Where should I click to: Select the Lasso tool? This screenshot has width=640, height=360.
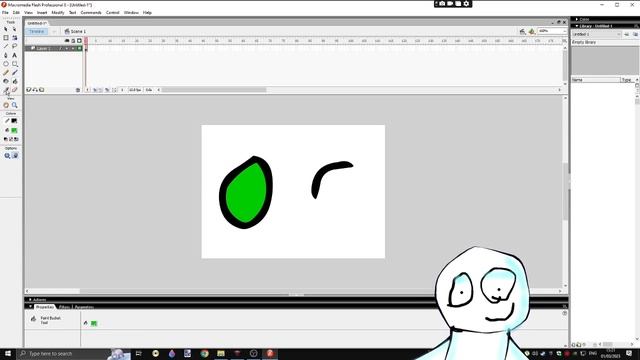(x=14, y=46)
